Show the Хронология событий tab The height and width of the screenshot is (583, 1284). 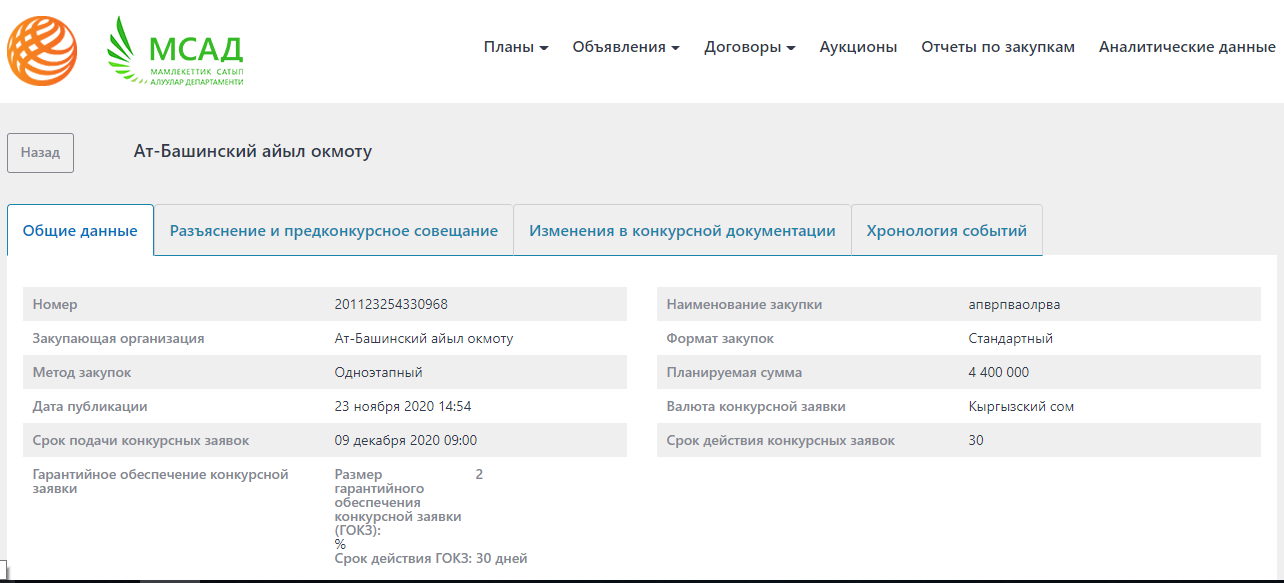[x=946, y=231]
